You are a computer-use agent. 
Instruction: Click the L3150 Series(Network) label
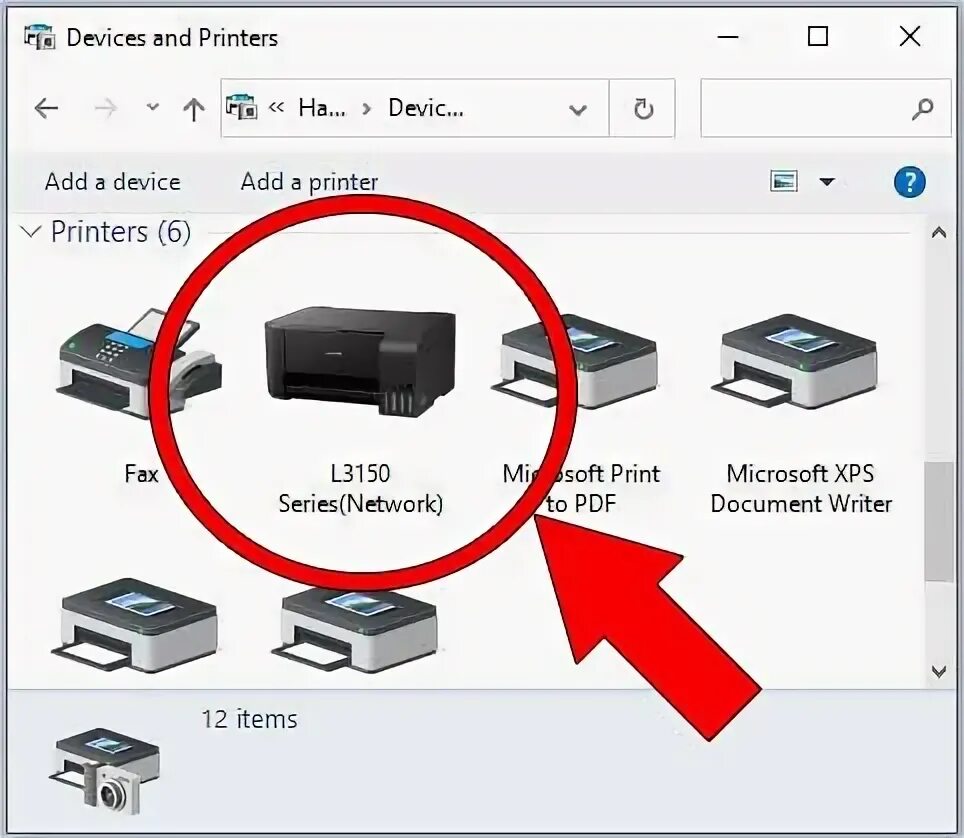(361, 489)
